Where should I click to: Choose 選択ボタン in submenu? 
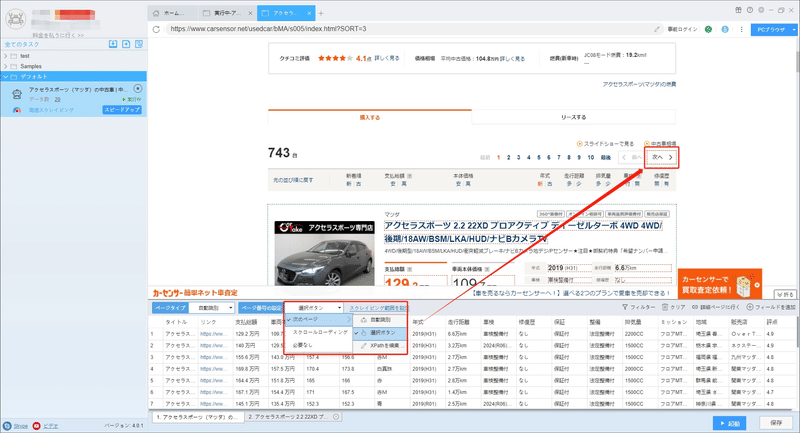coord(381,333)
